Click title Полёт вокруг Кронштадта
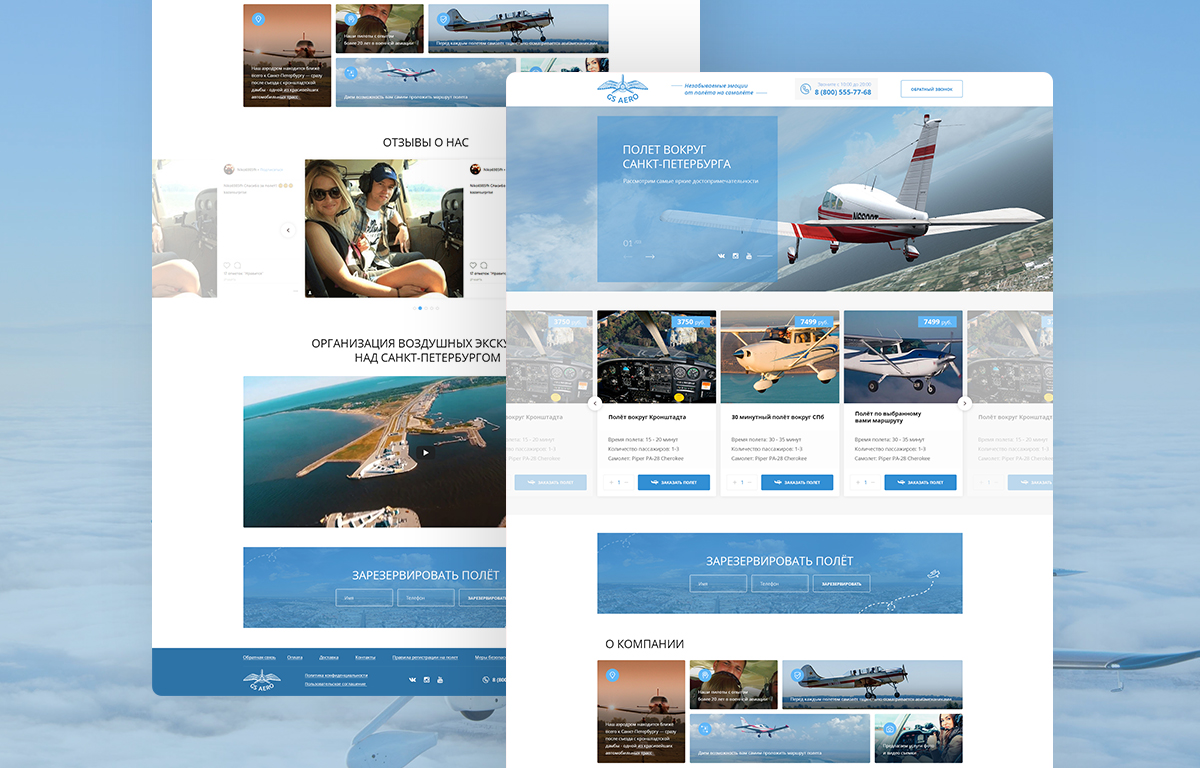This screenshot has height=768, width=1200. coord(647,416)
